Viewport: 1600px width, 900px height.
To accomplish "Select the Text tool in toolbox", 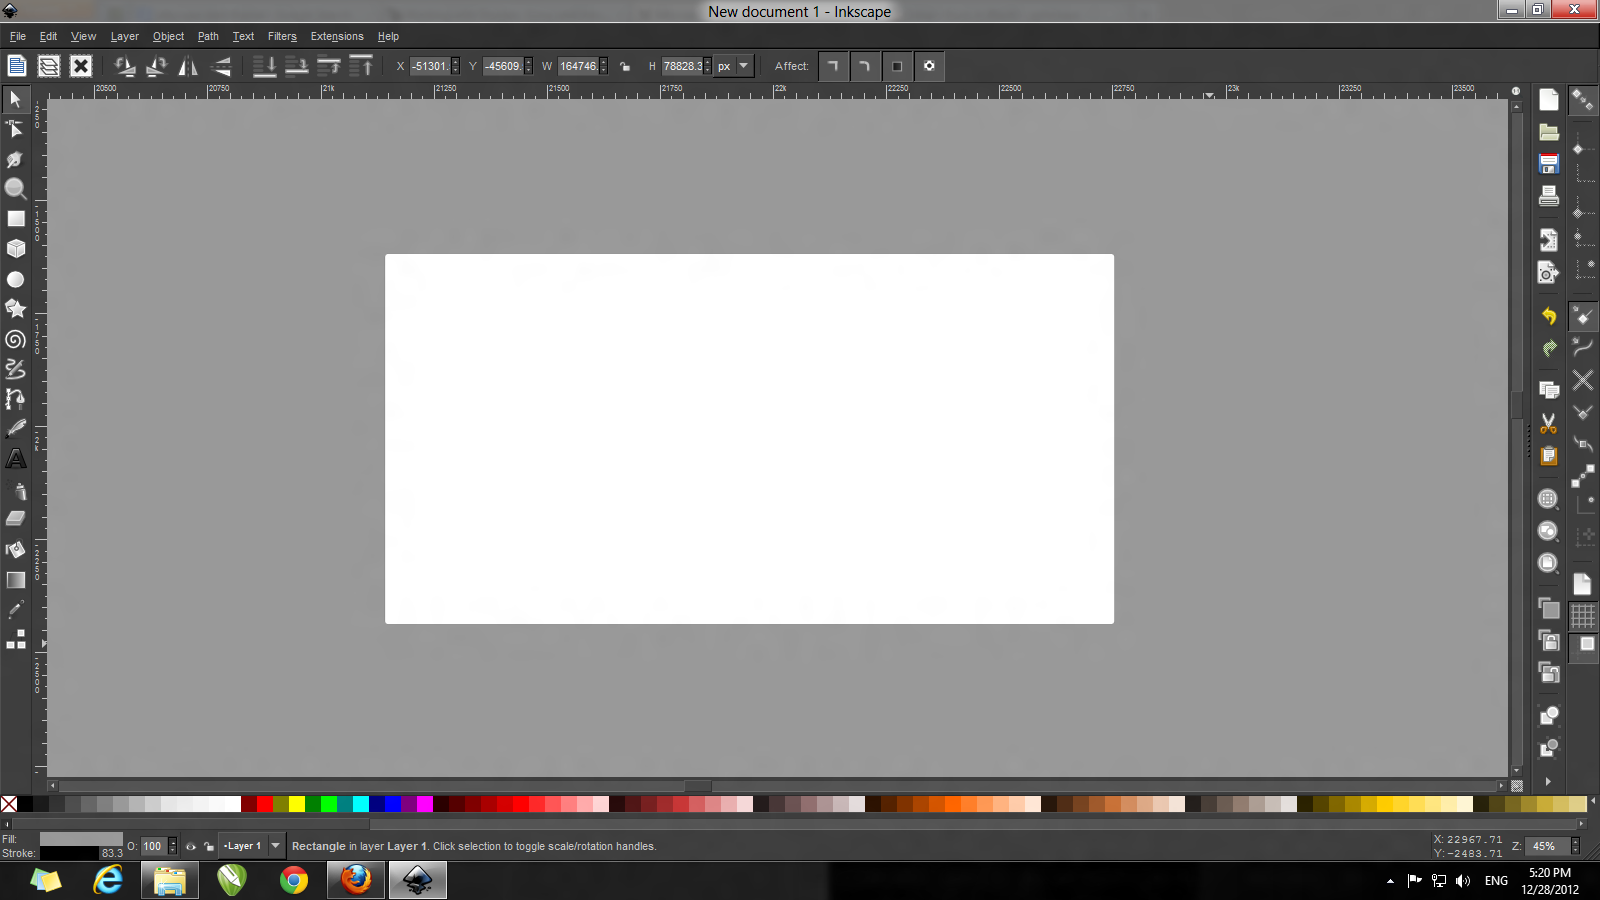I will point(16,459).
